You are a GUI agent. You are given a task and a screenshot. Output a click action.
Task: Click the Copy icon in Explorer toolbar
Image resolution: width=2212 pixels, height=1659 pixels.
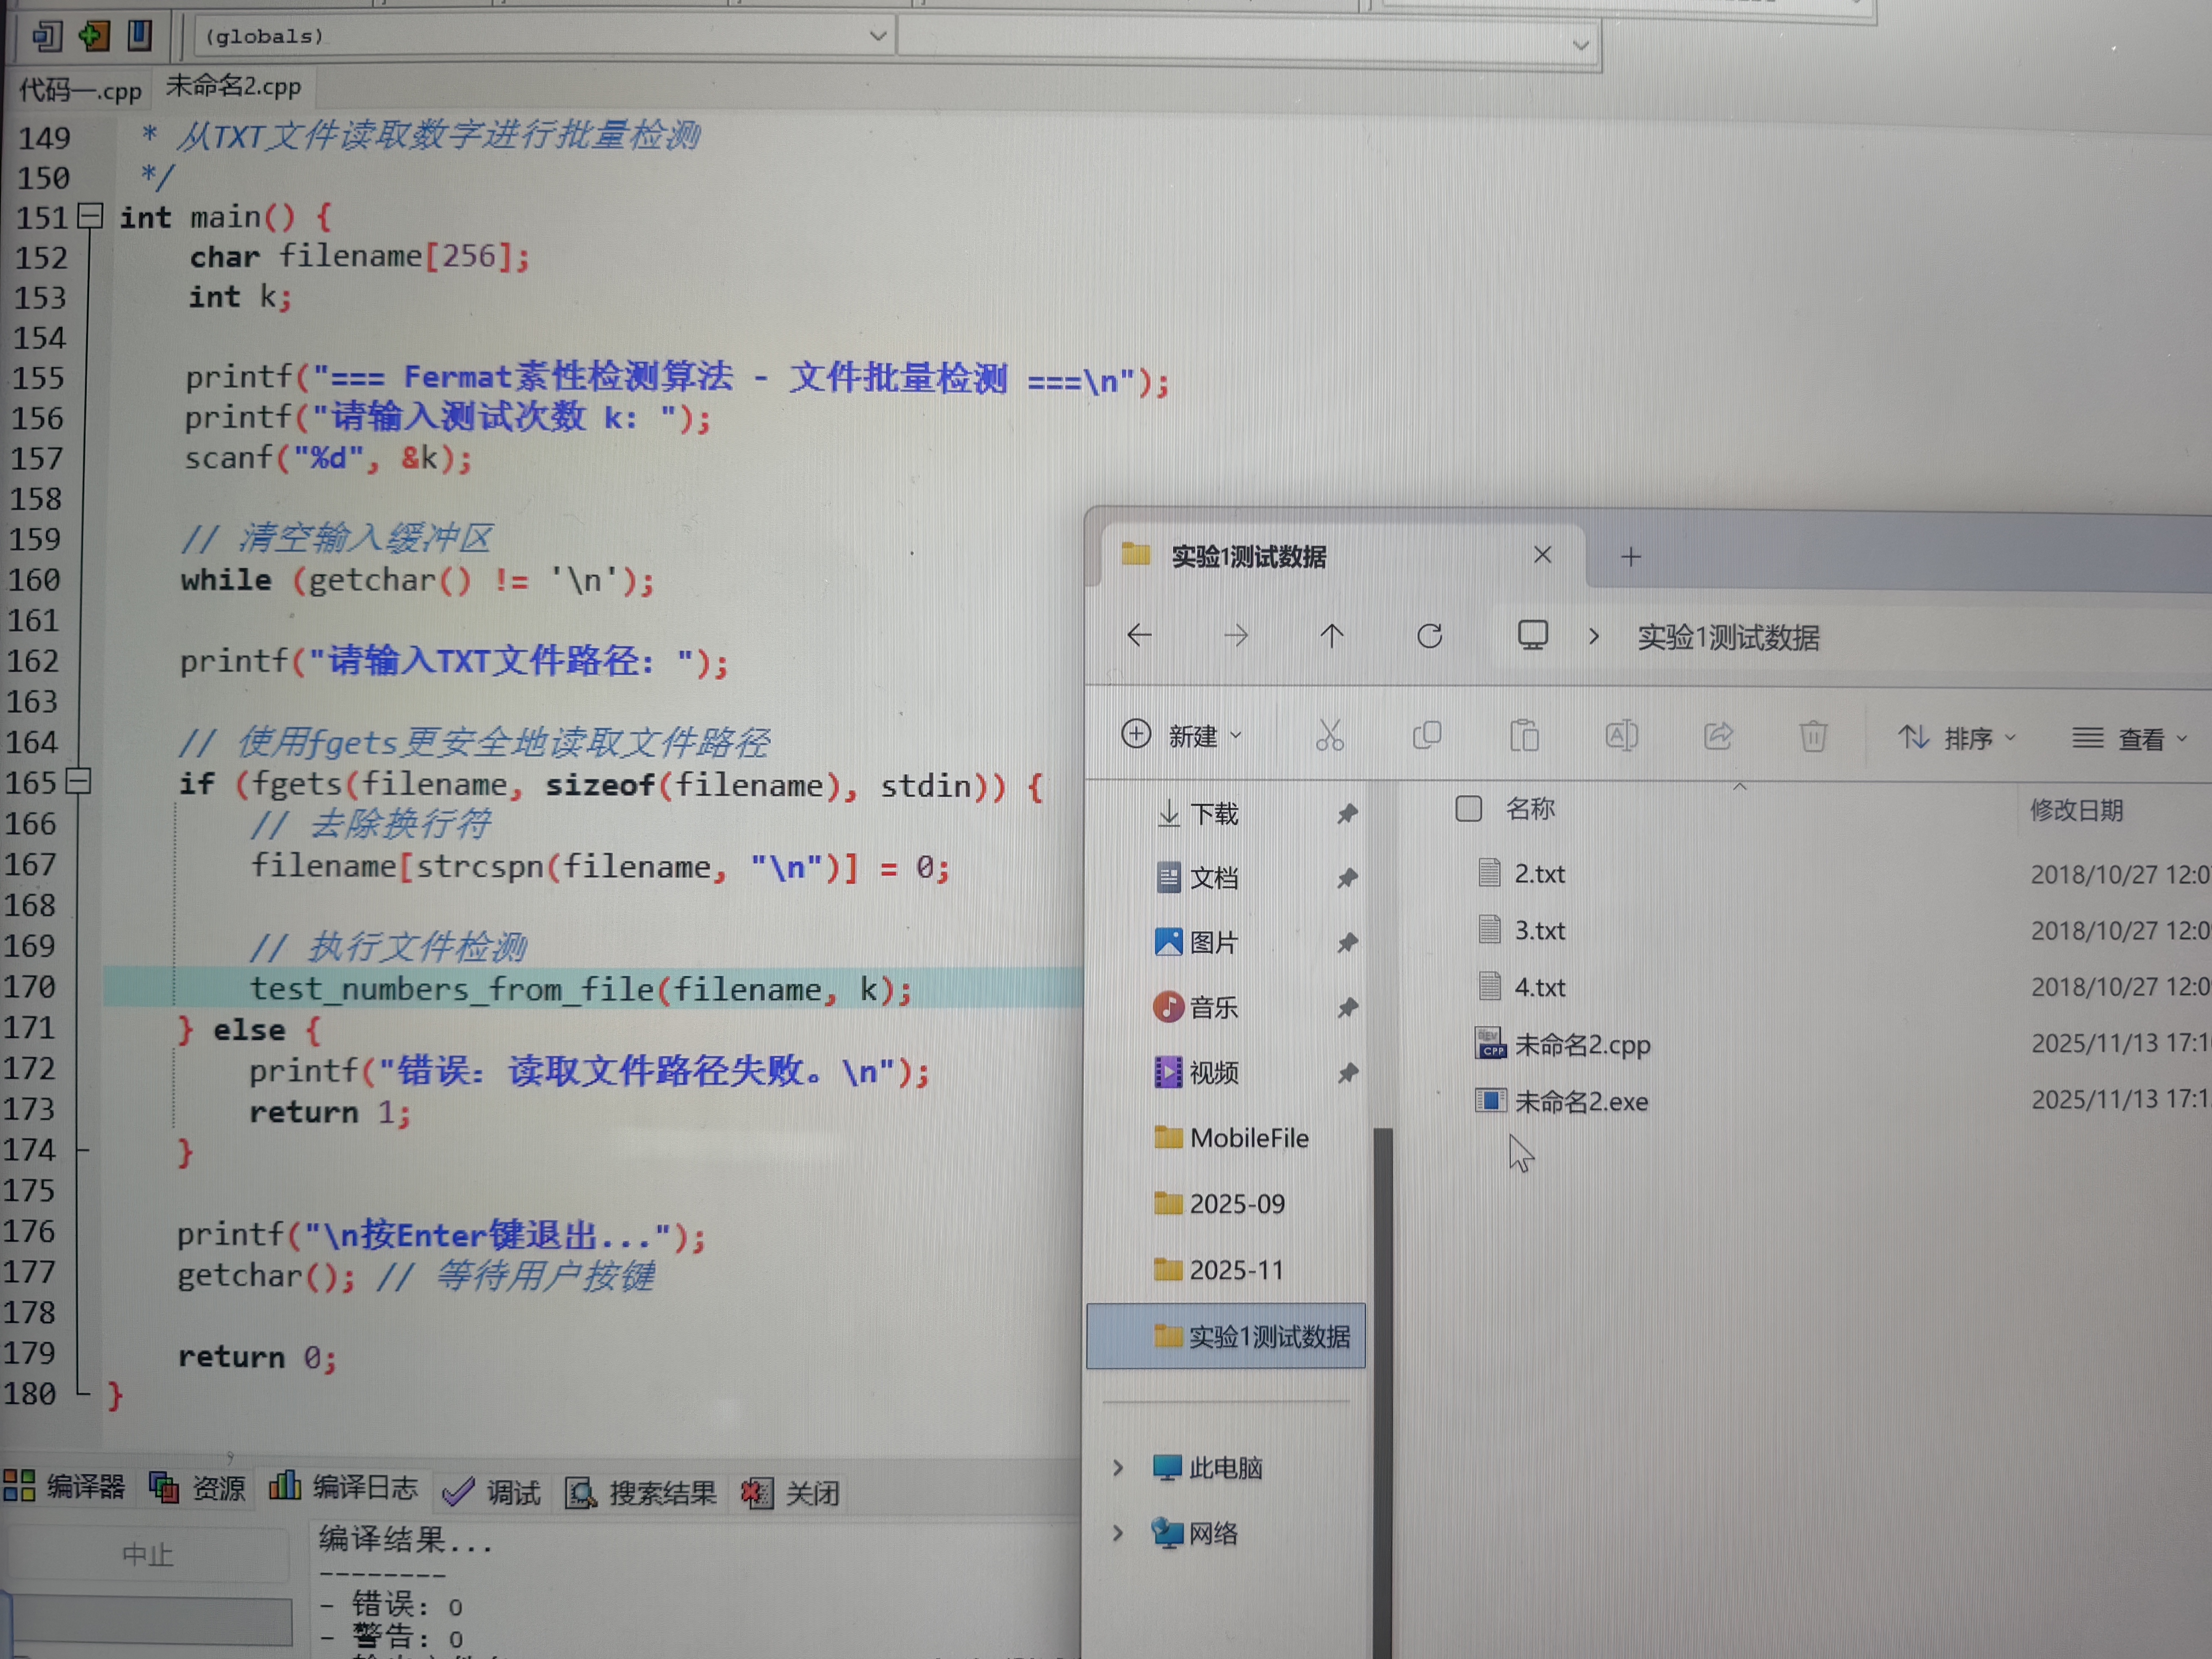1426,736
